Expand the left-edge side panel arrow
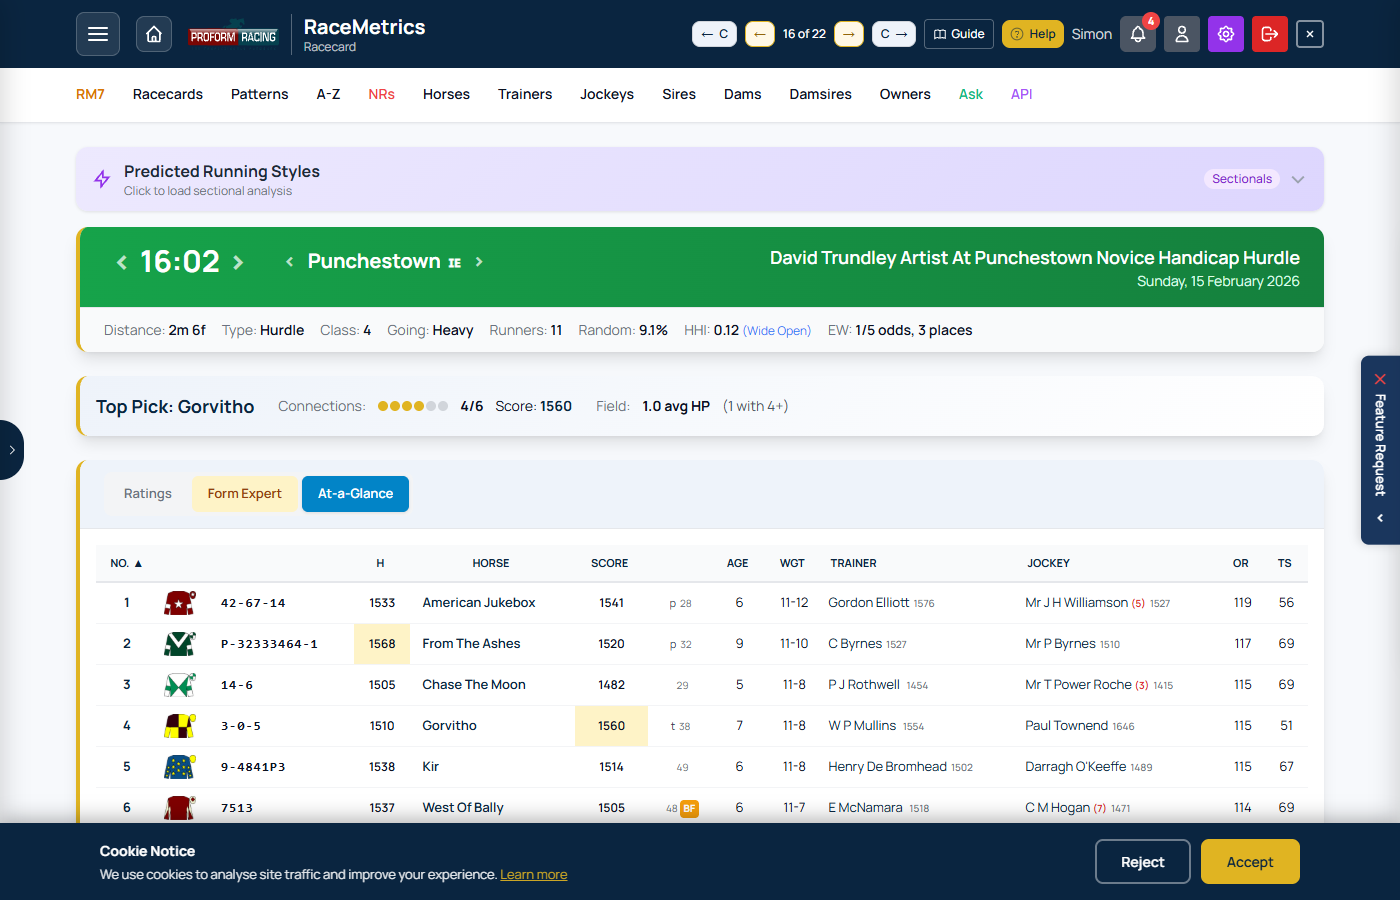Viewport: 1400px width, 900px height. (11, 450)
